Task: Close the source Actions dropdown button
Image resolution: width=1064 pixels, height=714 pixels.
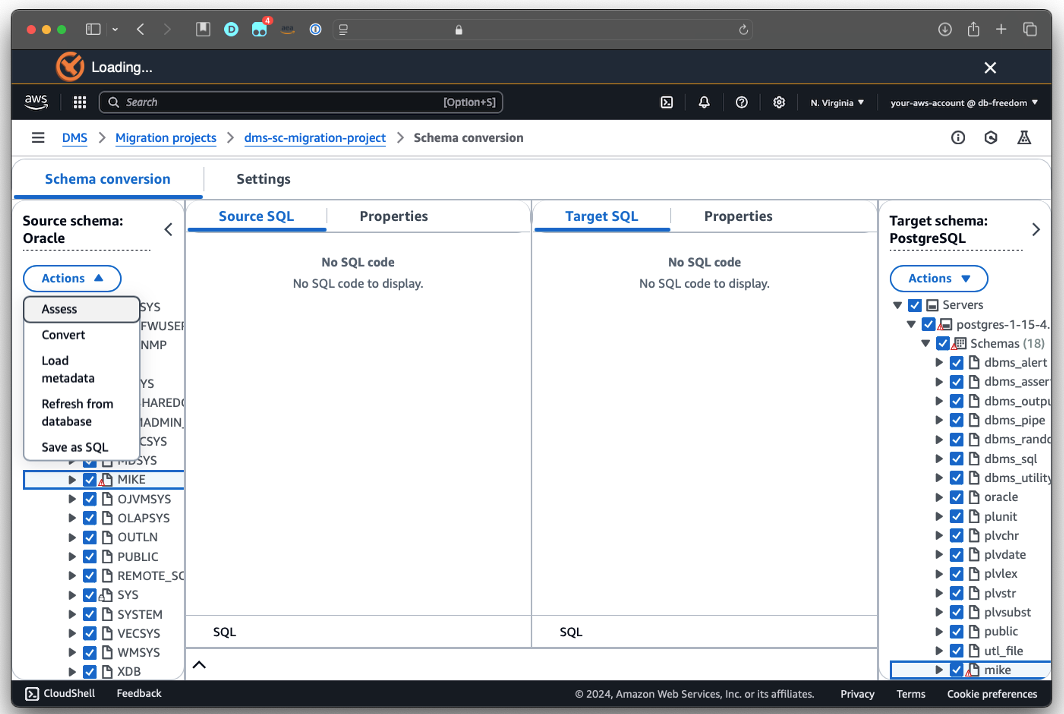Action: point(72,278)
